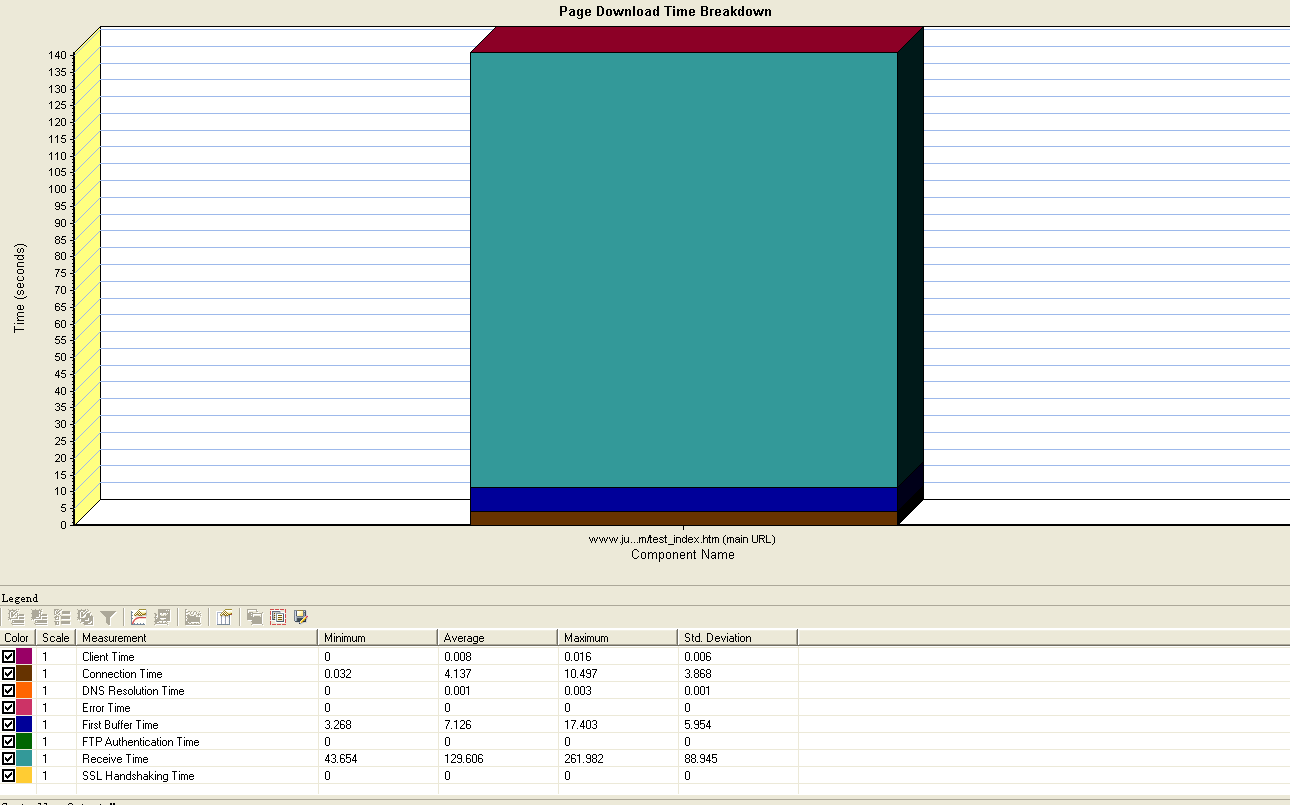Uncheck the Client Time measurement checkbox
Image resolution: width=1290 pixels, height=805 pixels.
click(x=9, y=656)
